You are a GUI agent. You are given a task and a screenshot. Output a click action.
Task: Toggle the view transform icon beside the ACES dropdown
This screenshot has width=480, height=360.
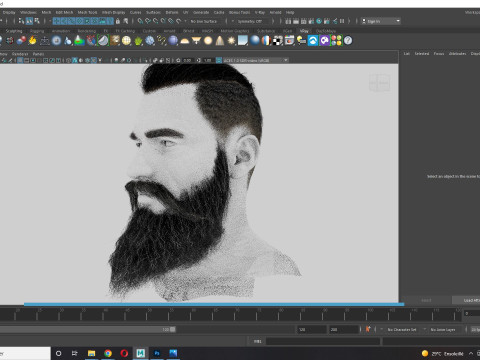[219, 60]
